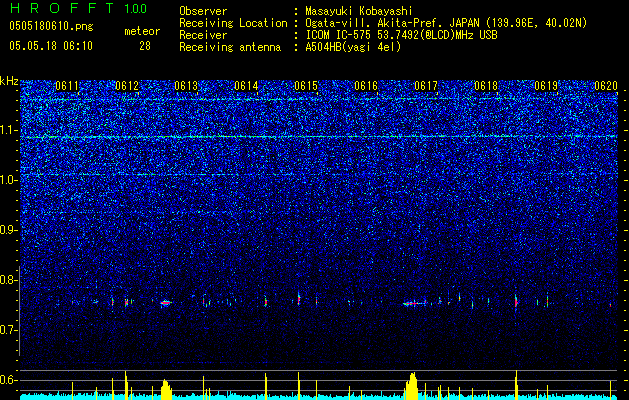Click the 0611 time marker
629x400 pixels.
[x=67, y=86]
